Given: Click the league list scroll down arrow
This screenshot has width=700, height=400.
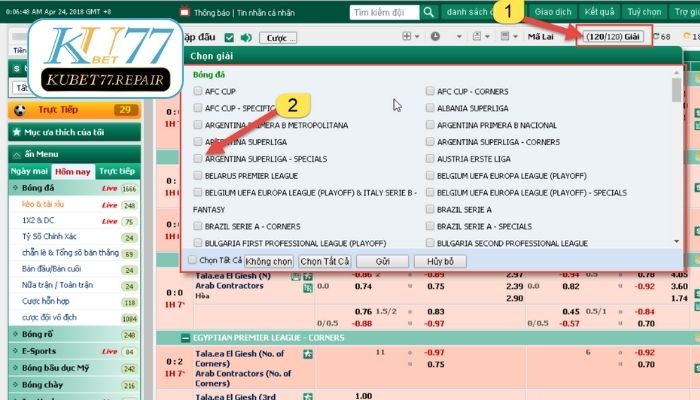Looking at the screenshot, I should [676, 242].
